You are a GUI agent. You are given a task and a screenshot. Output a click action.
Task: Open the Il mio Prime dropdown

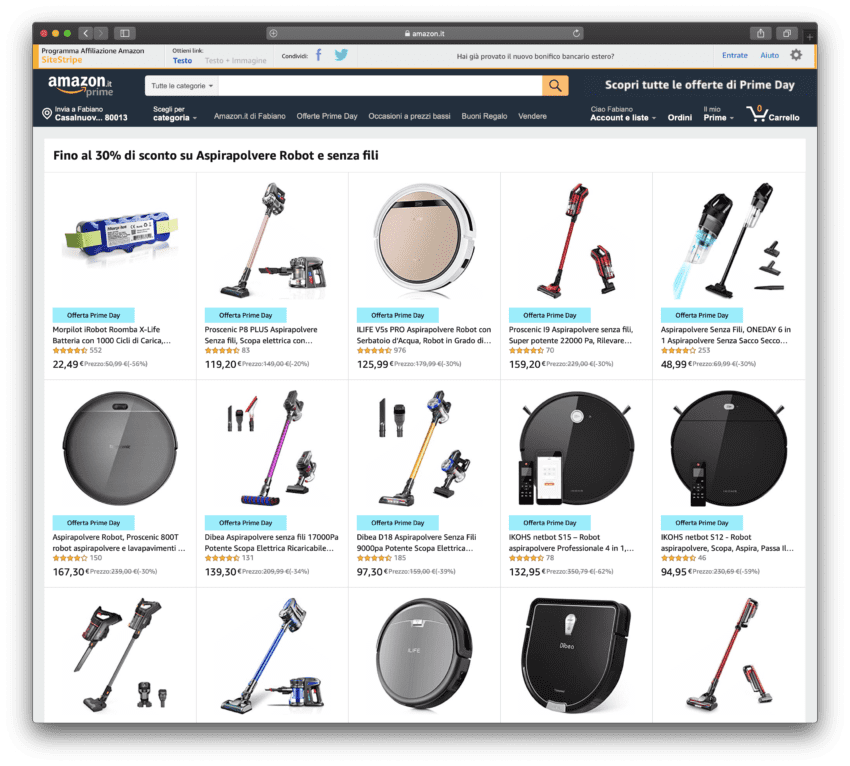click(x=718, y=113)
